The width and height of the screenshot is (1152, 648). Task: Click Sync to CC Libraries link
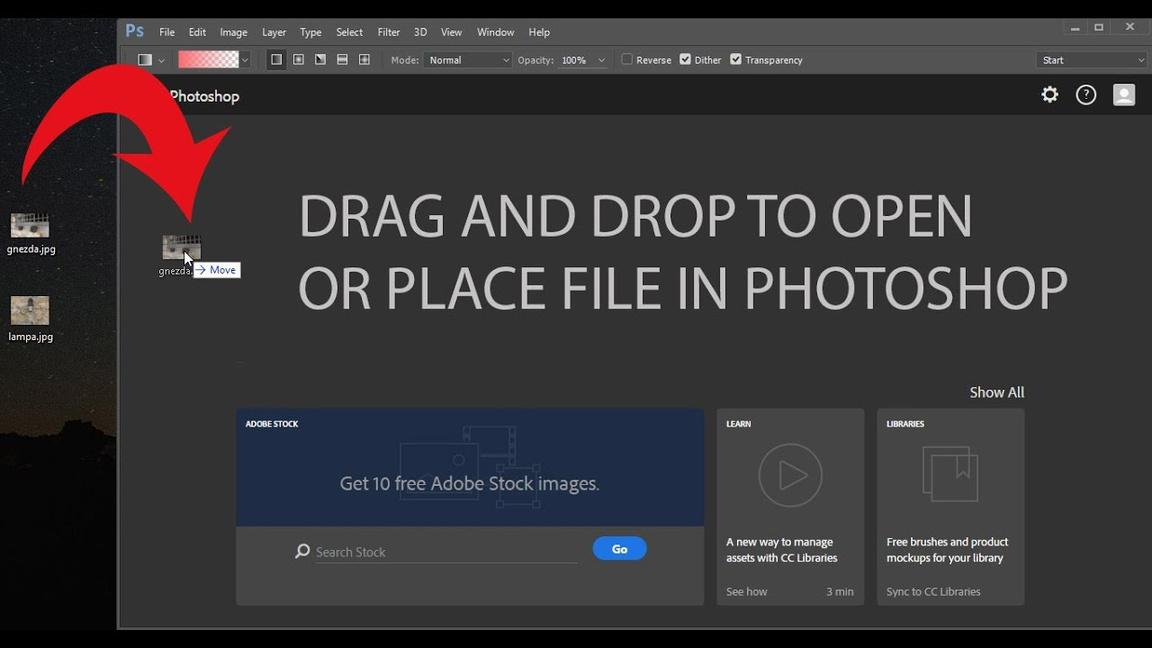point(933,591)
